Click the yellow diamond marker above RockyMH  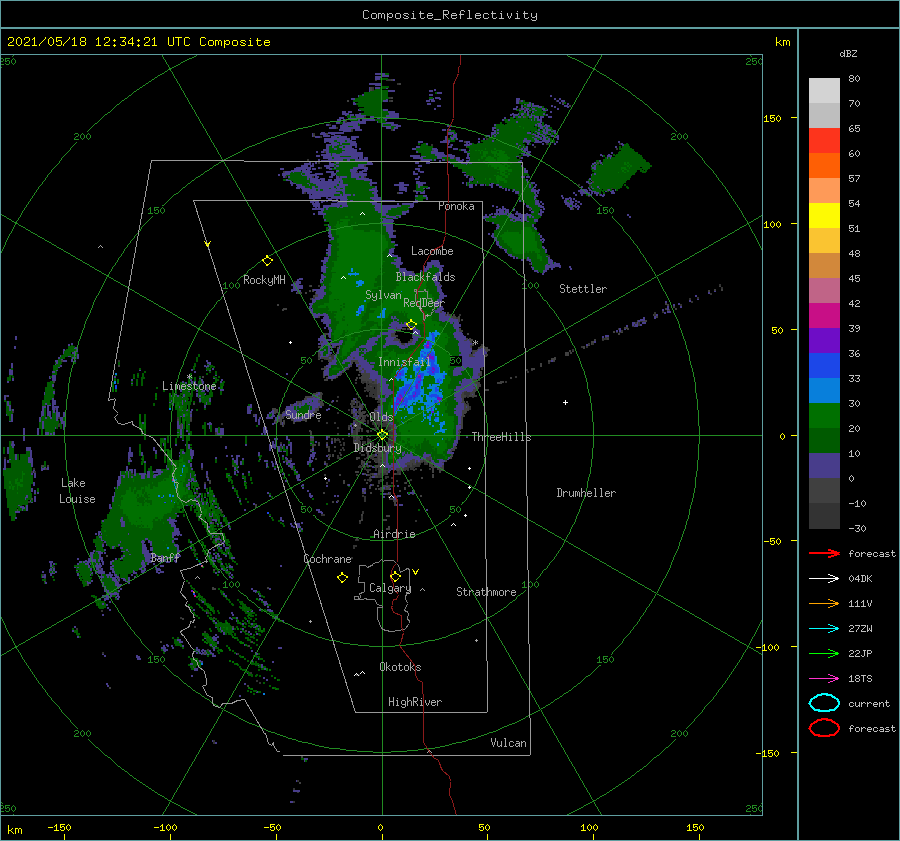(x=267, y=261)
